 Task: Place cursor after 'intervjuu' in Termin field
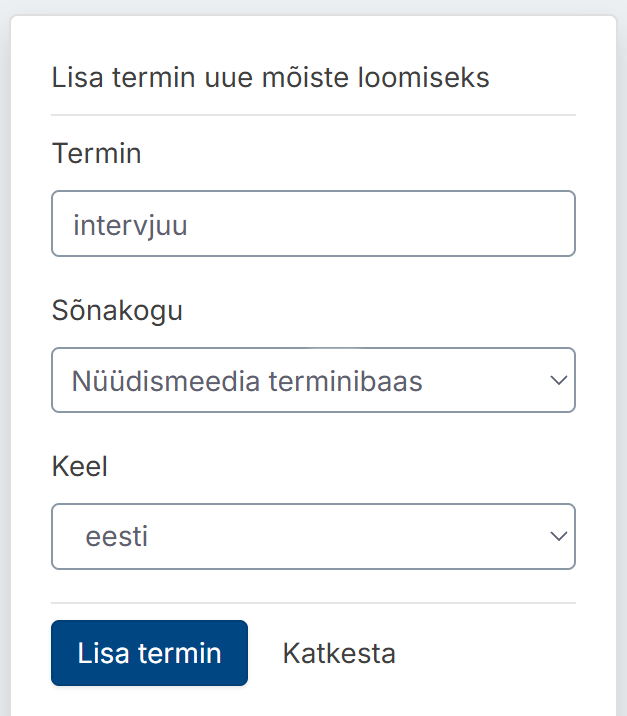(x=190, y=225)
